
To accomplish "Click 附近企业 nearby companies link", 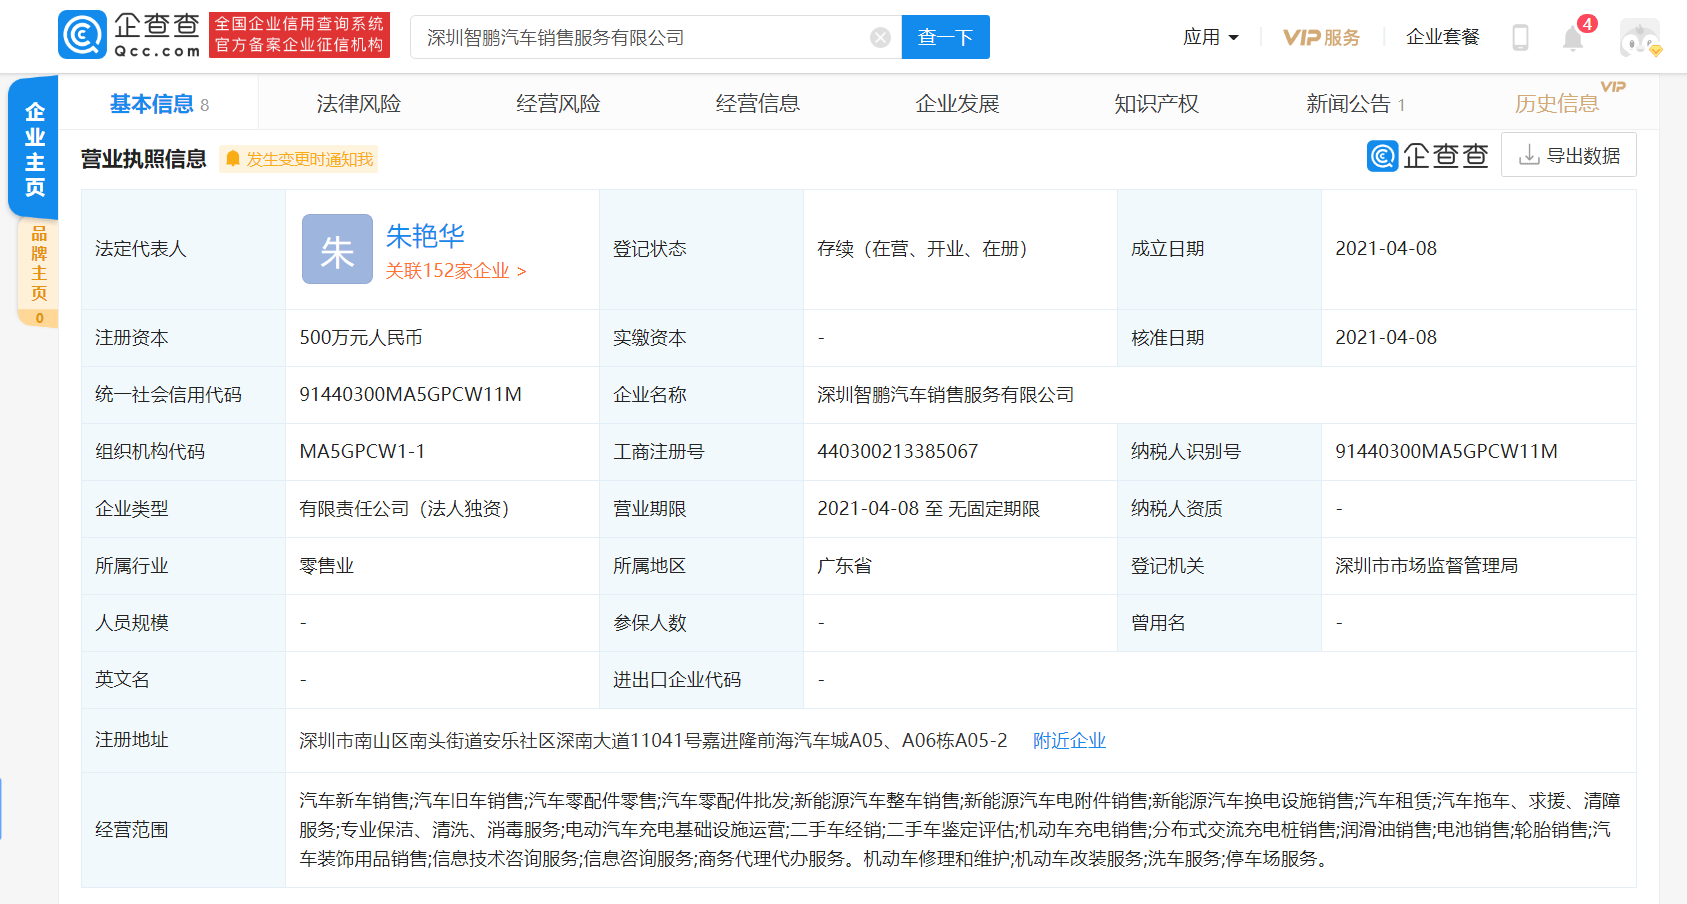I will coord(1069,740).
